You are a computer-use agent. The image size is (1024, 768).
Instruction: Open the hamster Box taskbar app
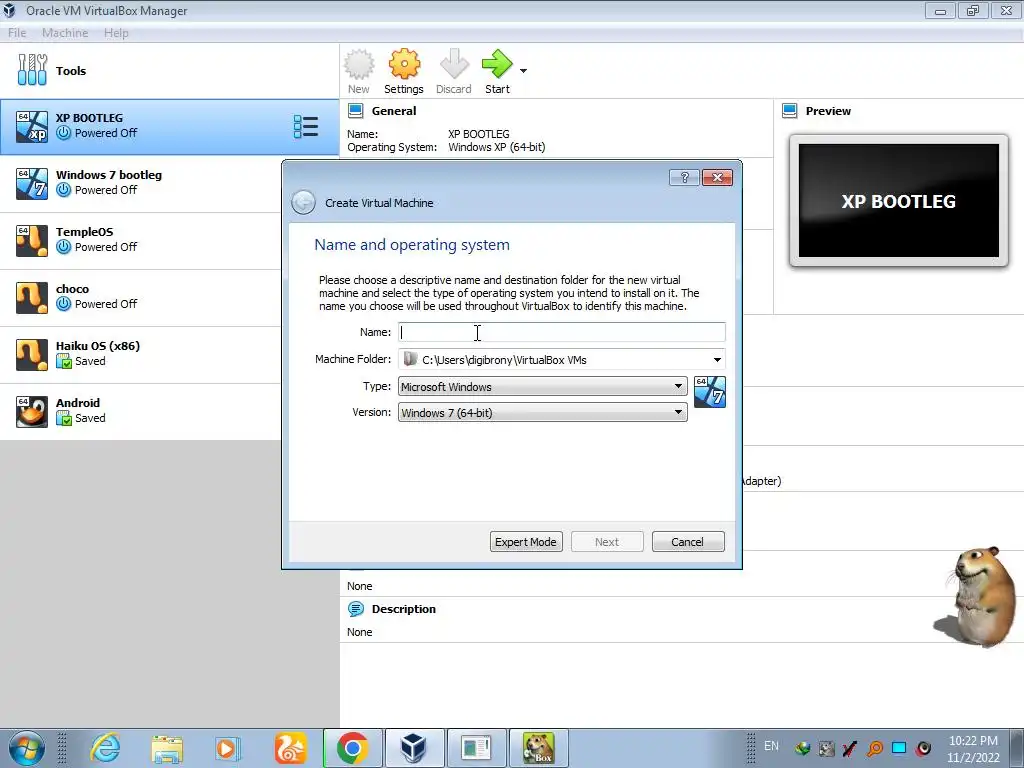[x=539, y=748]
